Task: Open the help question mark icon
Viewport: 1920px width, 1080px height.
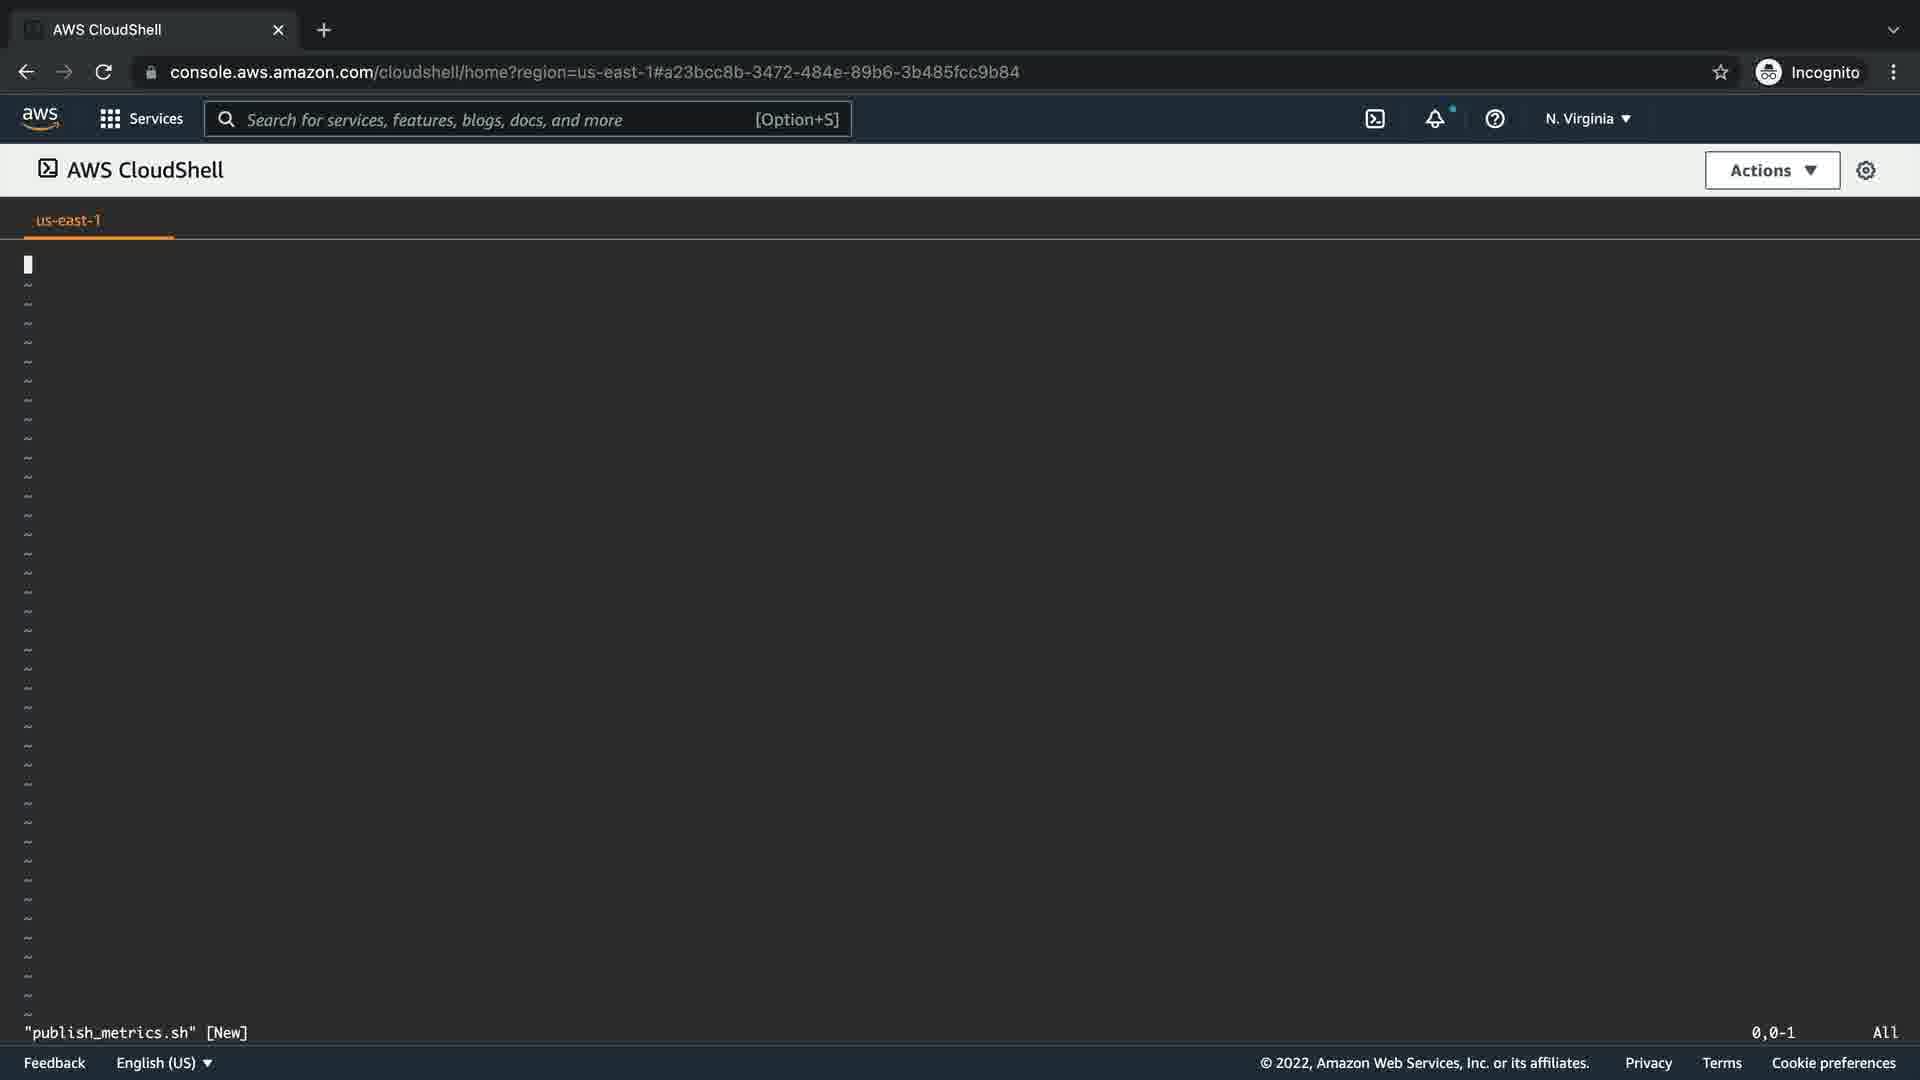Action: pos(1495,119)
